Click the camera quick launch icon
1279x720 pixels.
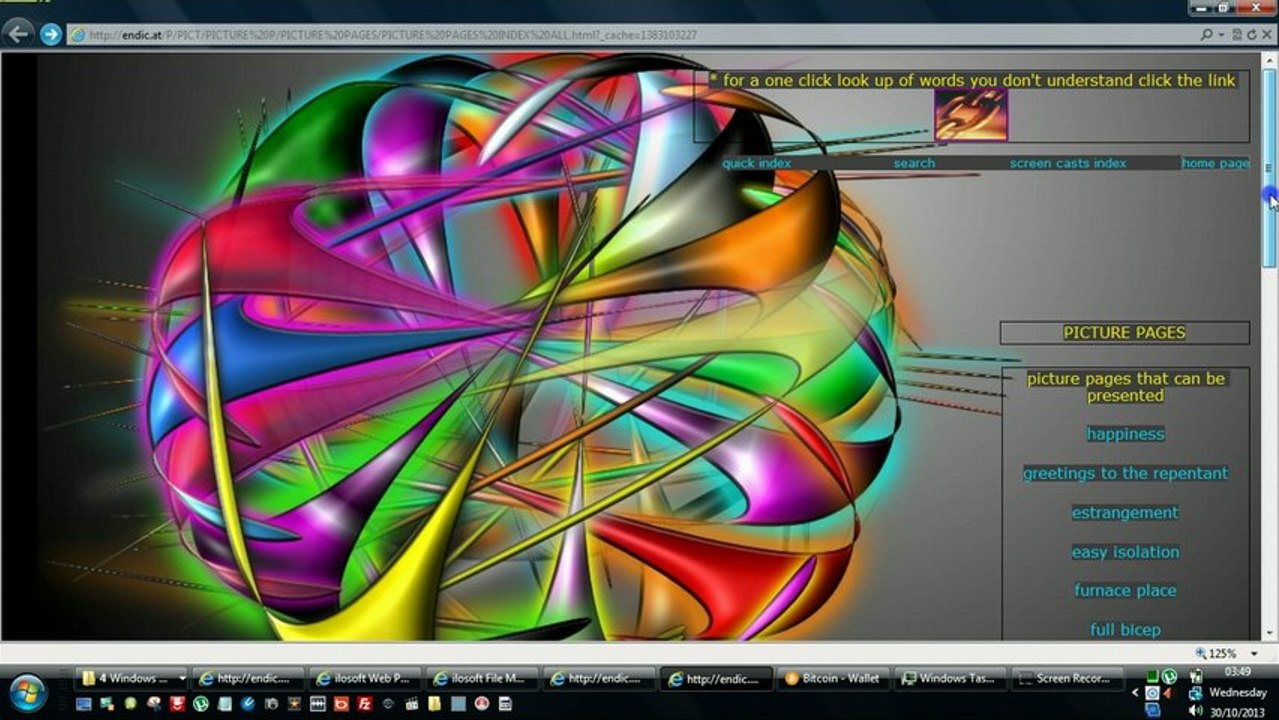pyautogui.click(x=271, y=704)
